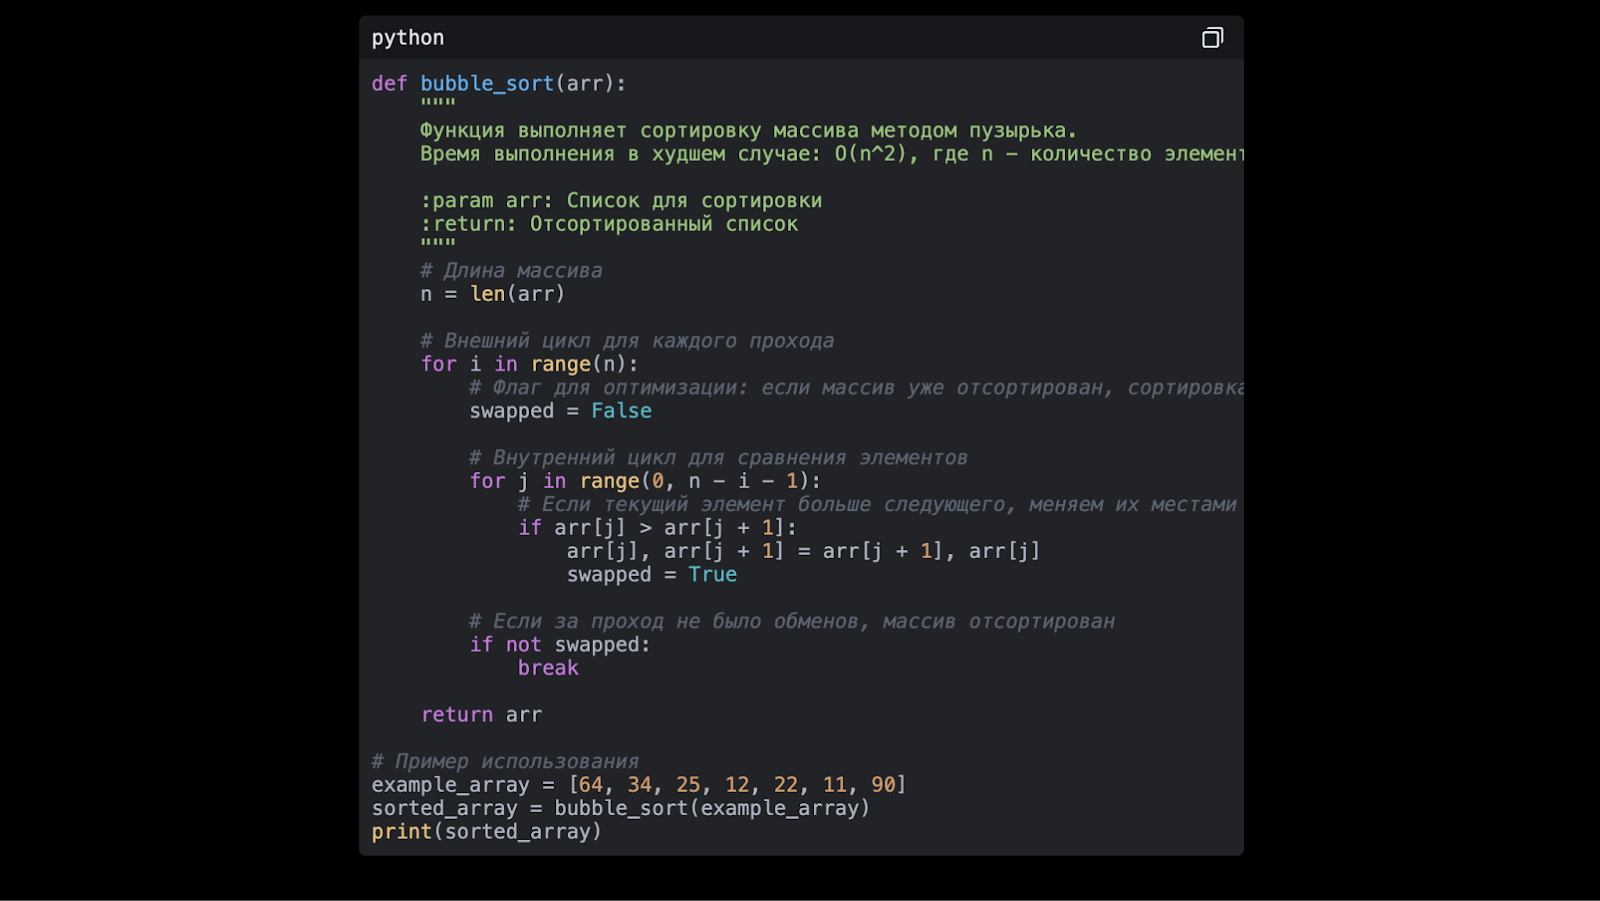Screen dimensions: 1600x901
Task: Click the False value after swapped
Action: tap(621, 411)
